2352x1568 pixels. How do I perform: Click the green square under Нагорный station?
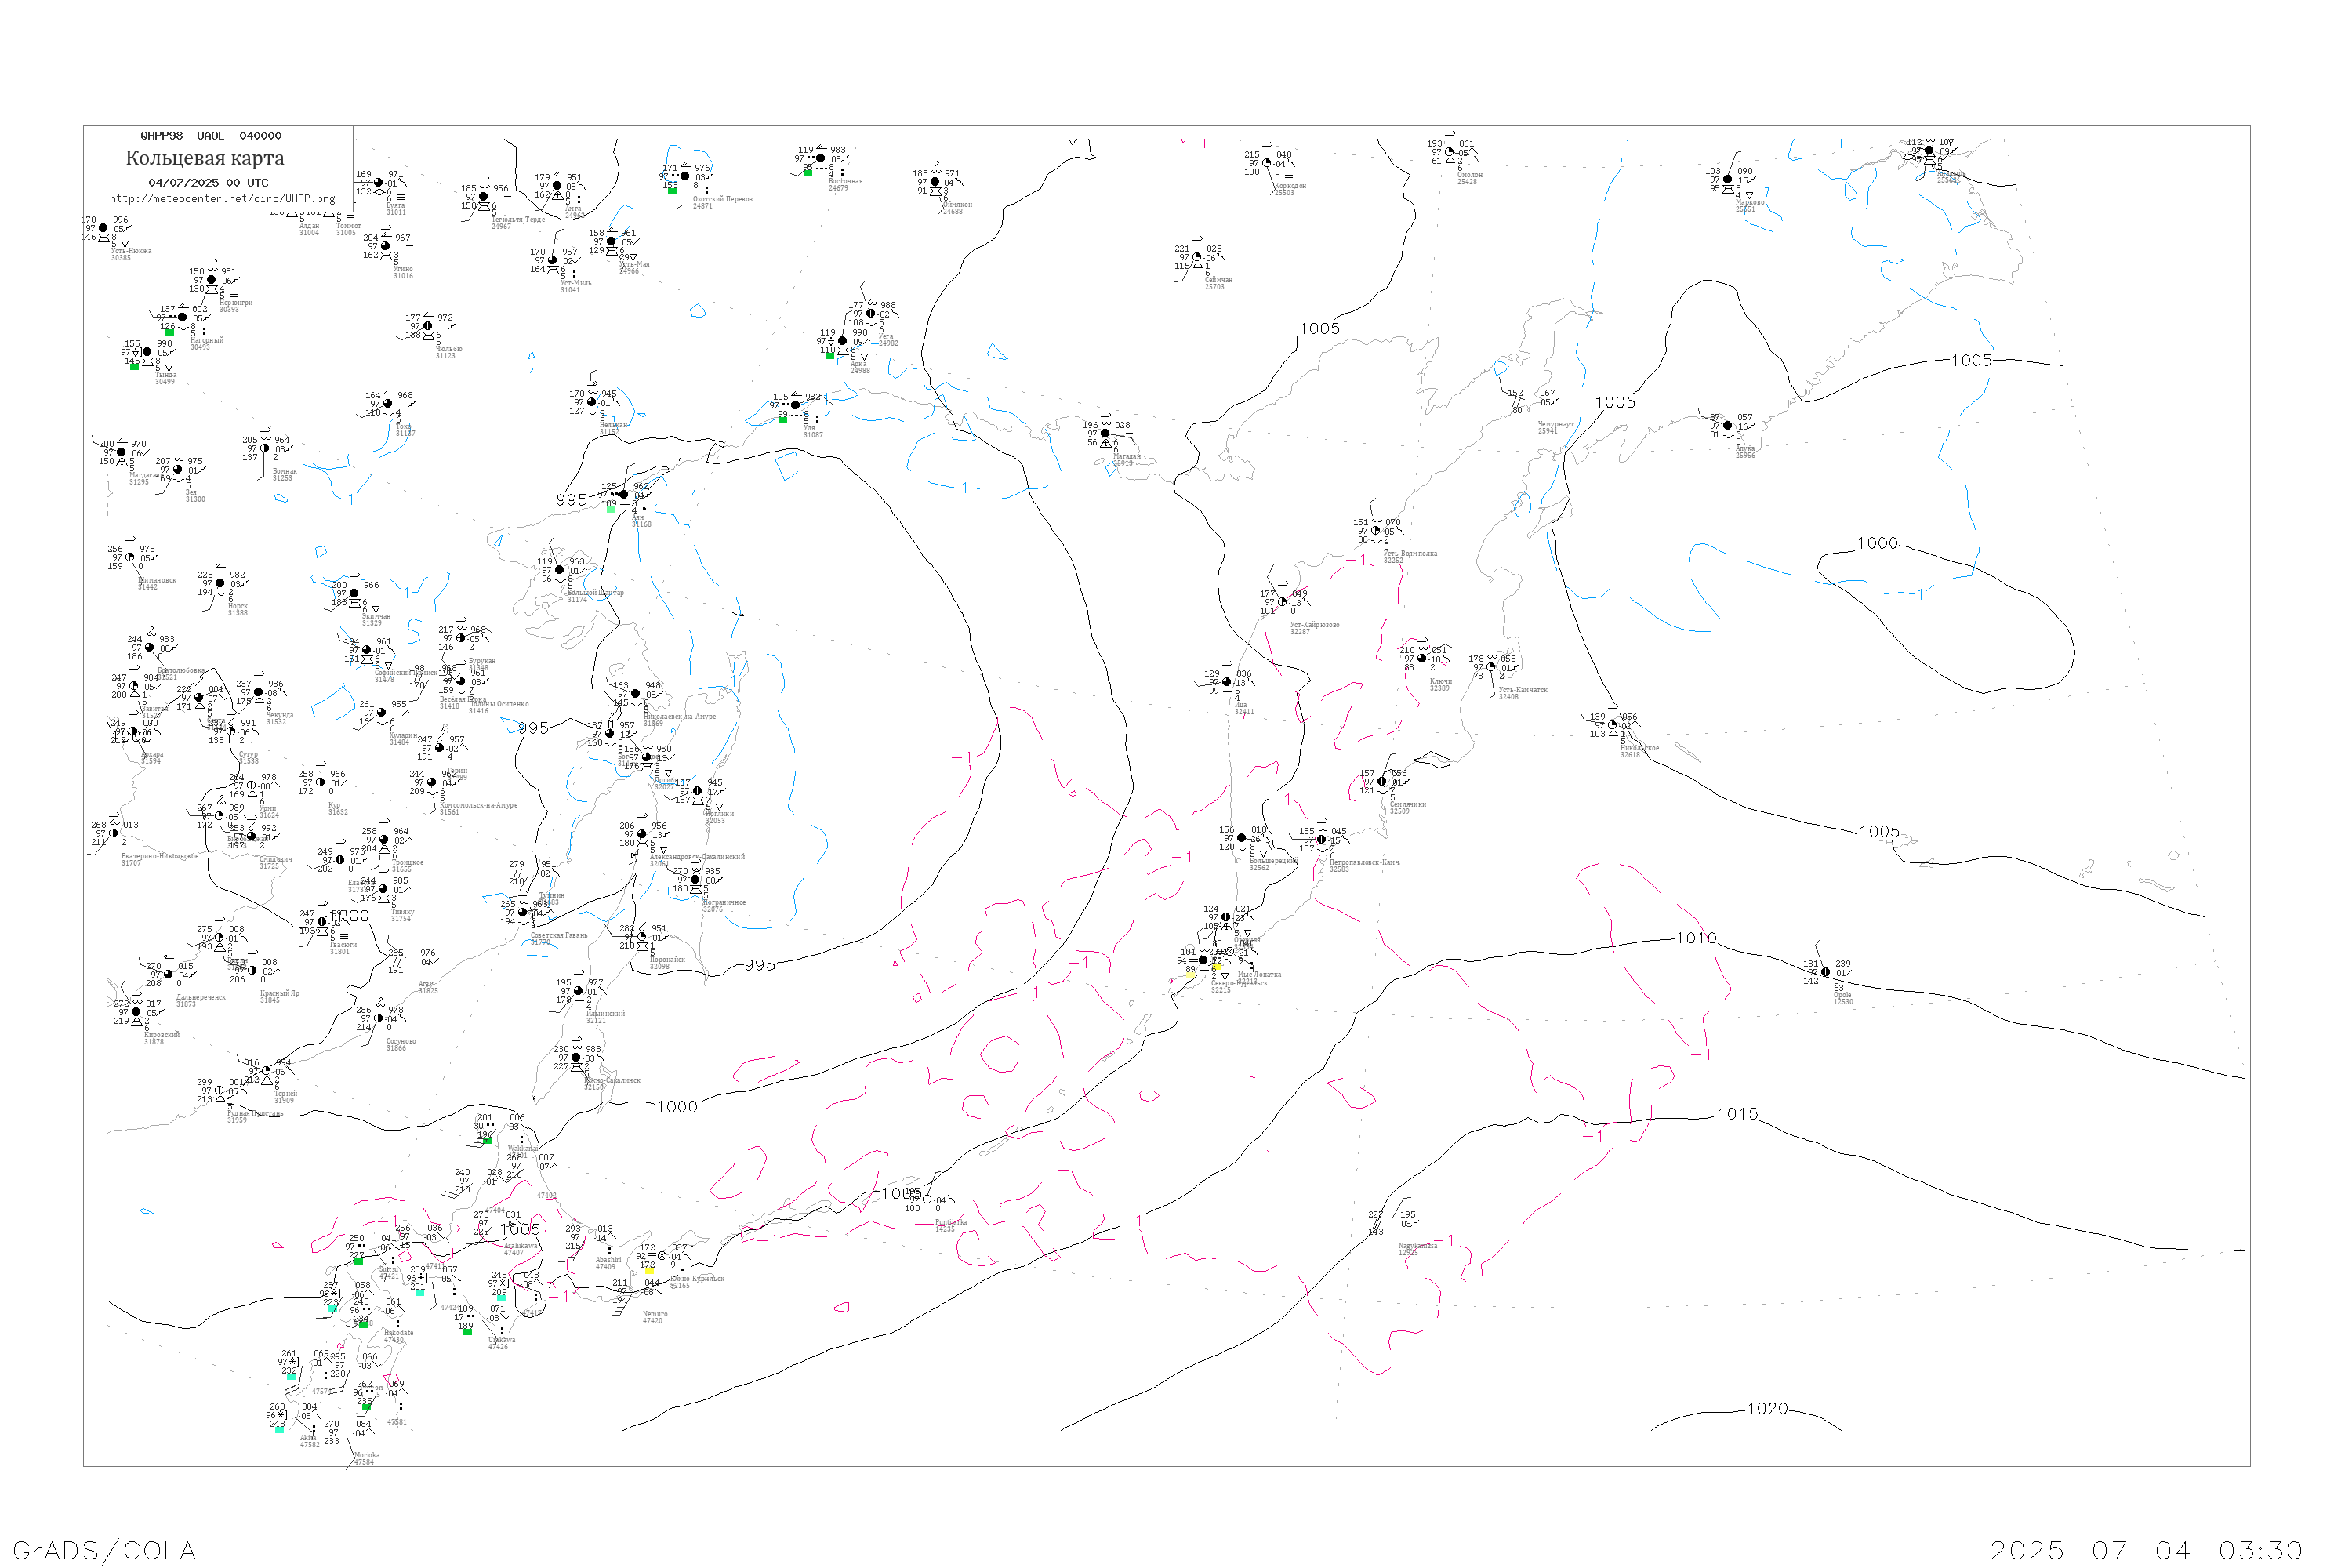169,332
